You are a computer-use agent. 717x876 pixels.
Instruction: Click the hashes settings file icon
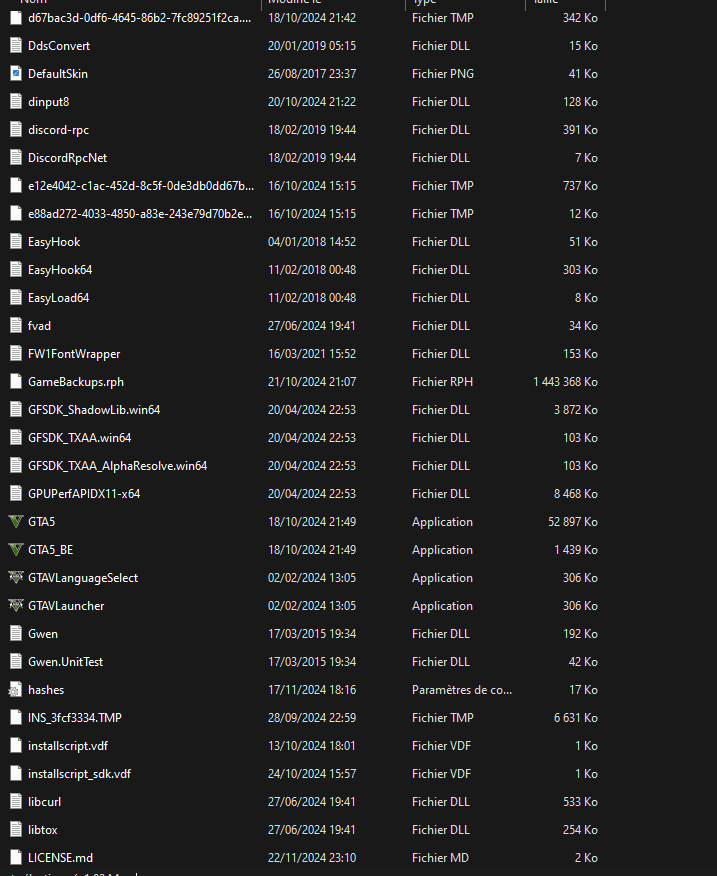(x=15, y=690)
